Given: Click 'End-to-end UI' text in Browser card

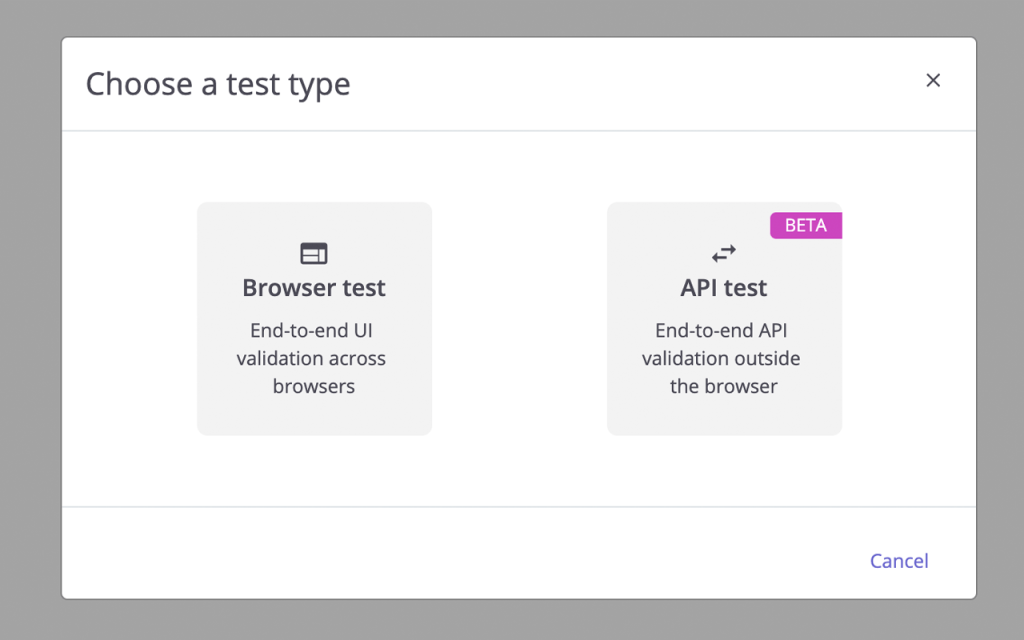Looking at the screenshot, I should point(312,330).
